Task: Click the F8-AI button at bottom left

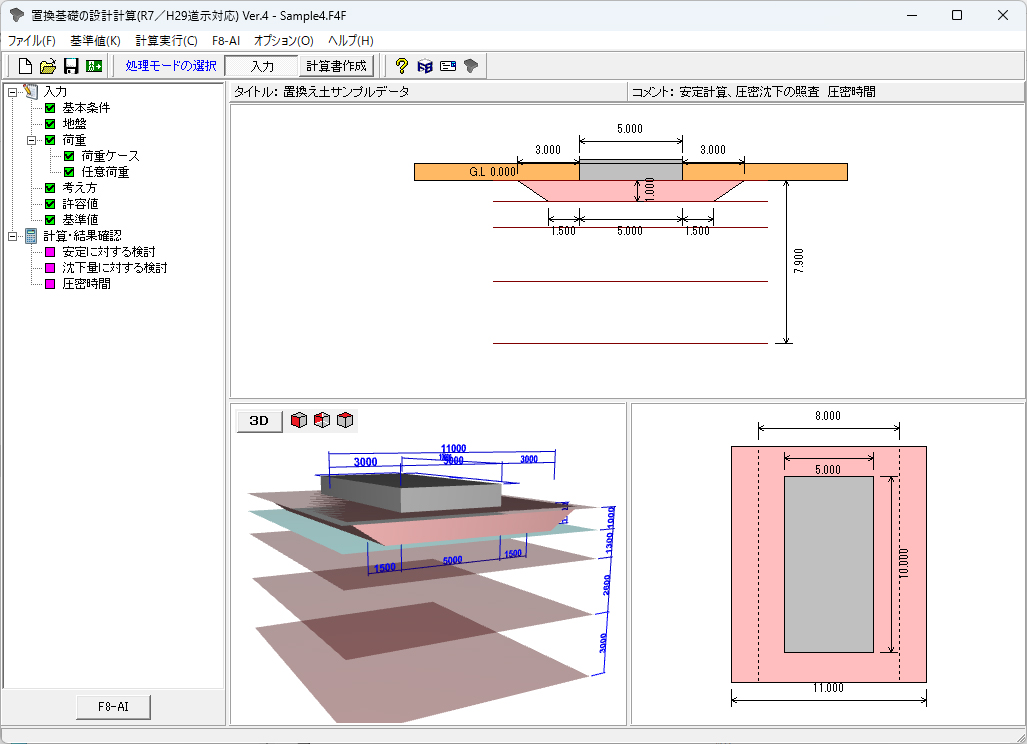Action: [113, 707]
